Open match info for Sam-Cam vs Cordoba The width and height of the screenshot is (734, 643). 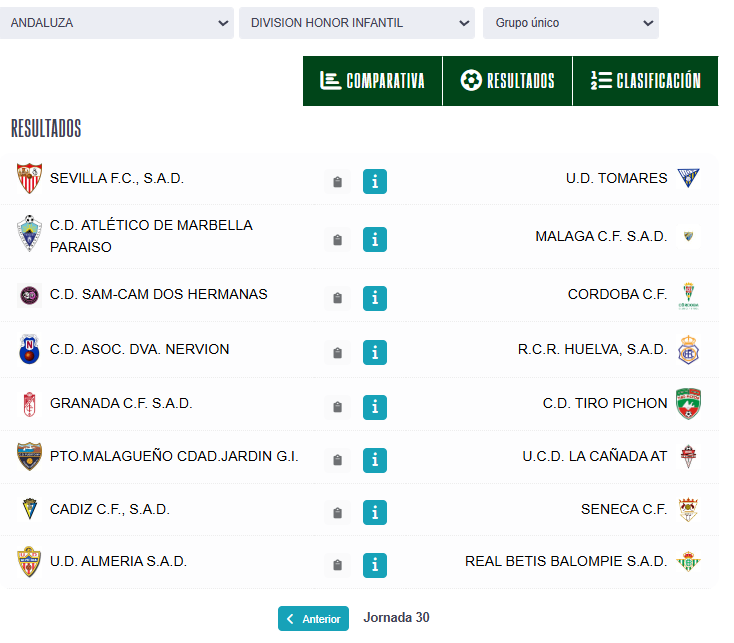[374, 299]
